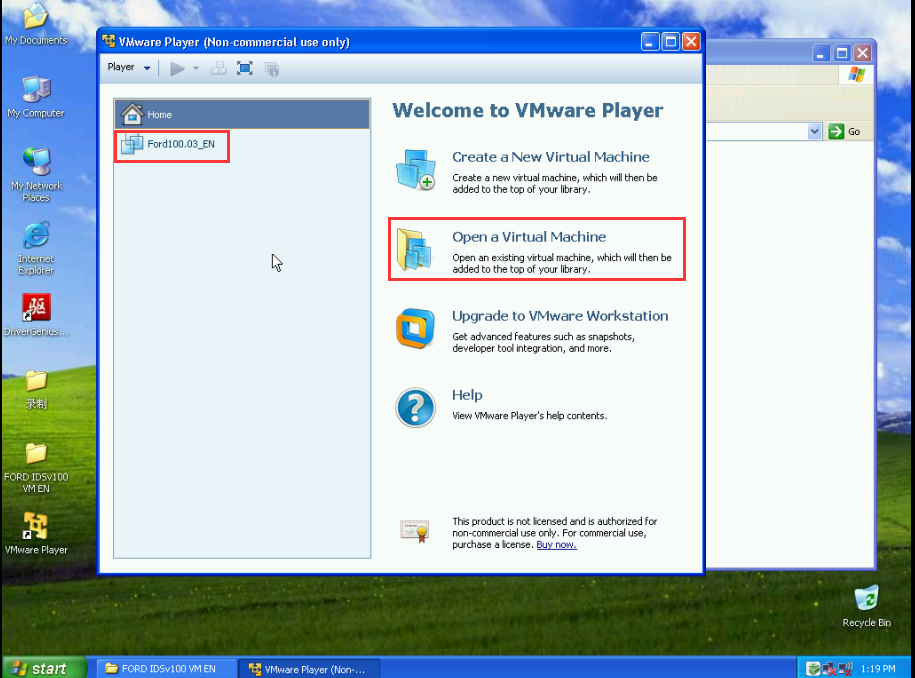Click the Help heading link

(467, 395)
